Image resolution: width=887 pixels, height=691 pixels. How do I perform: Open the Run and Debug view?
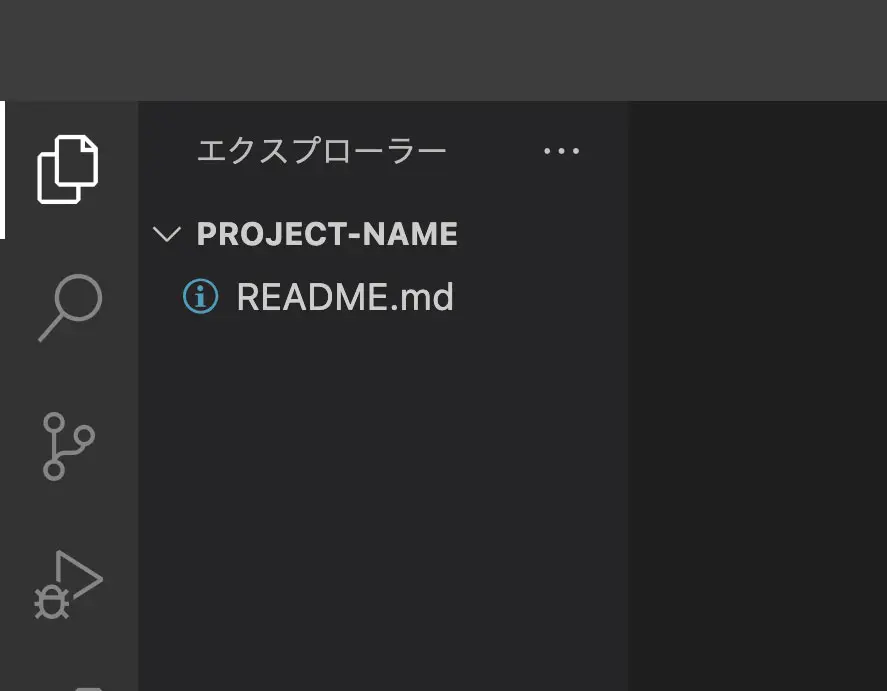[68, 584]
